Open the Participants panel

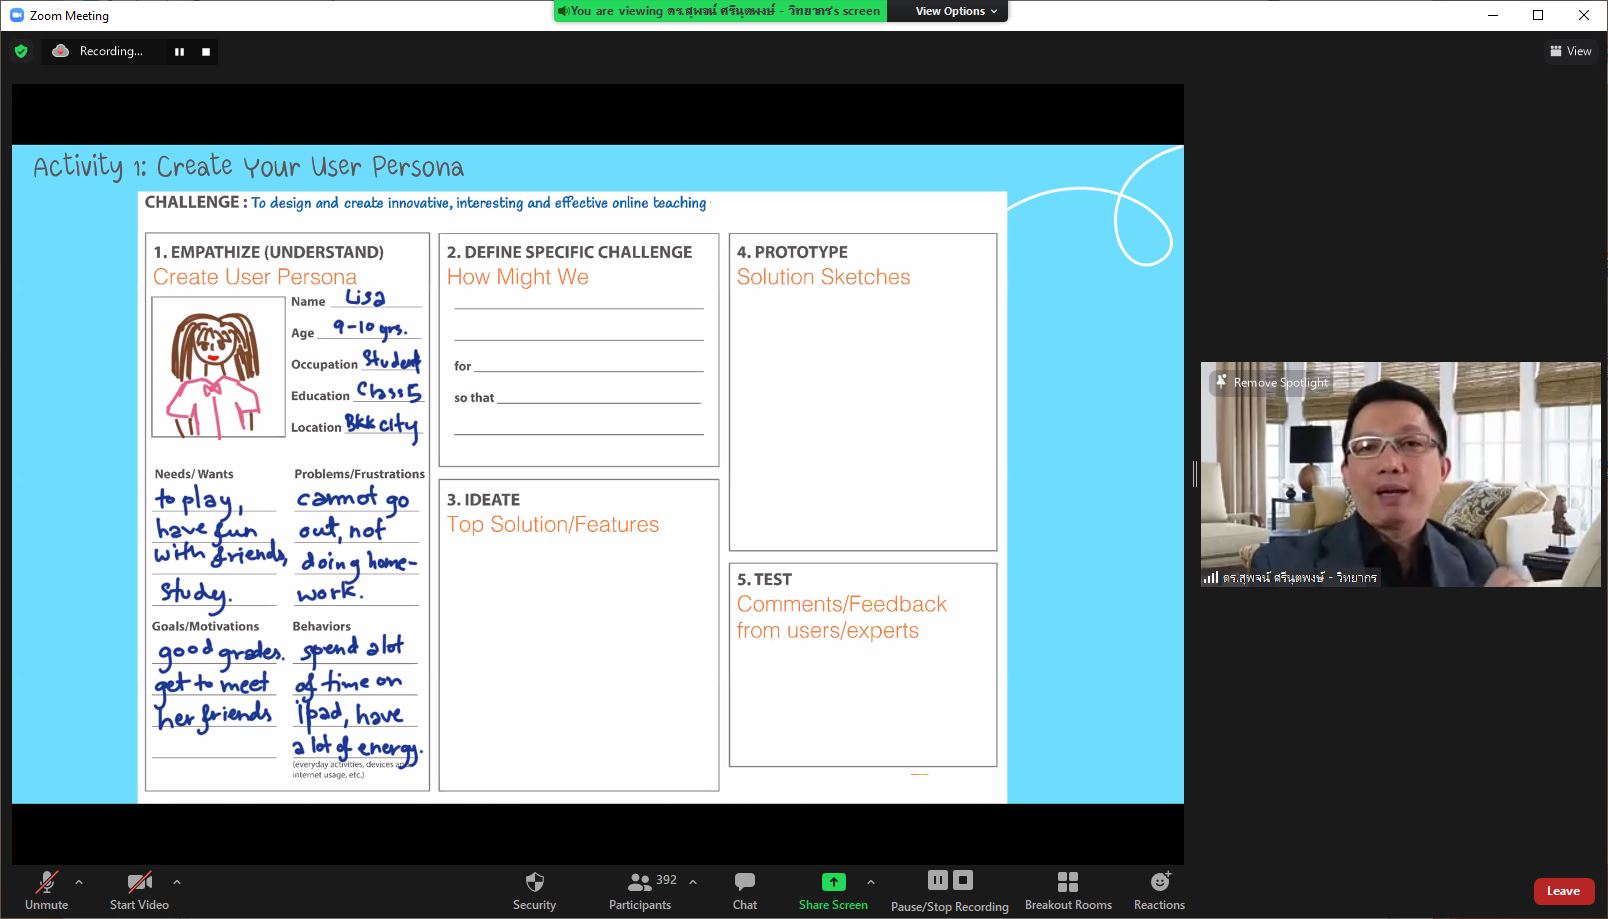click(640, 890)
